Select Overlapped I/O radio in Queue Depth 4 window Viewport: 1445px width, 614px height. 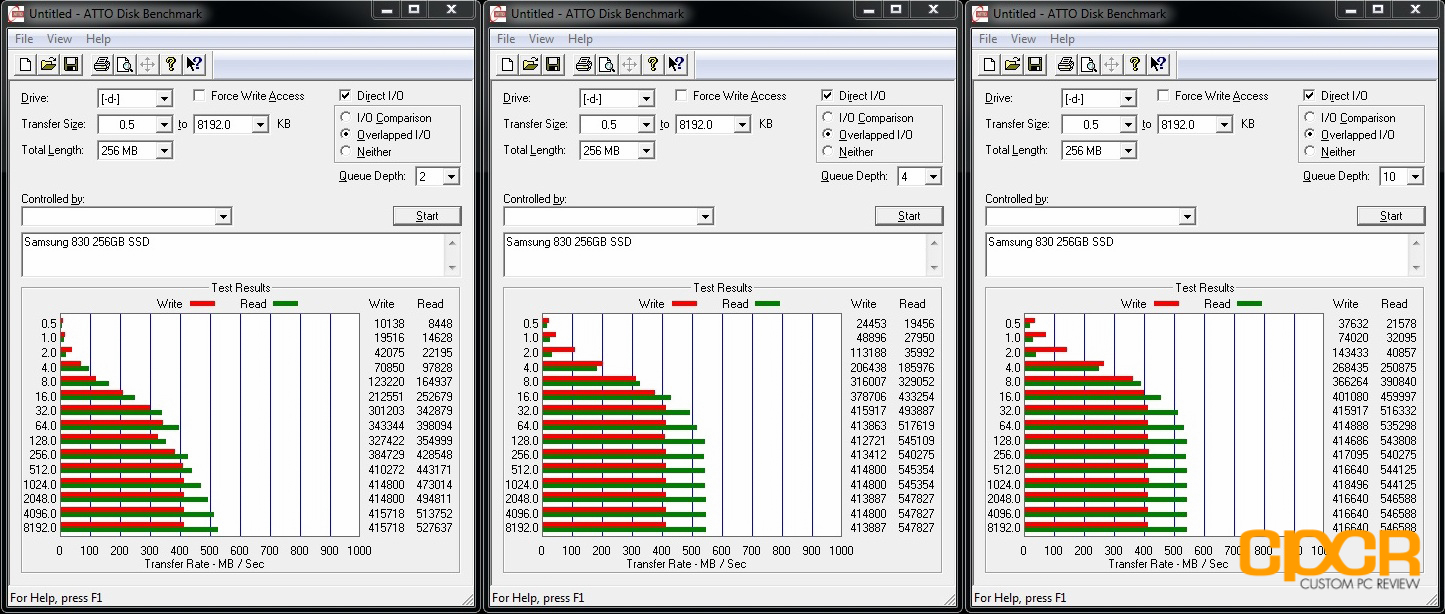coord(829,135)
